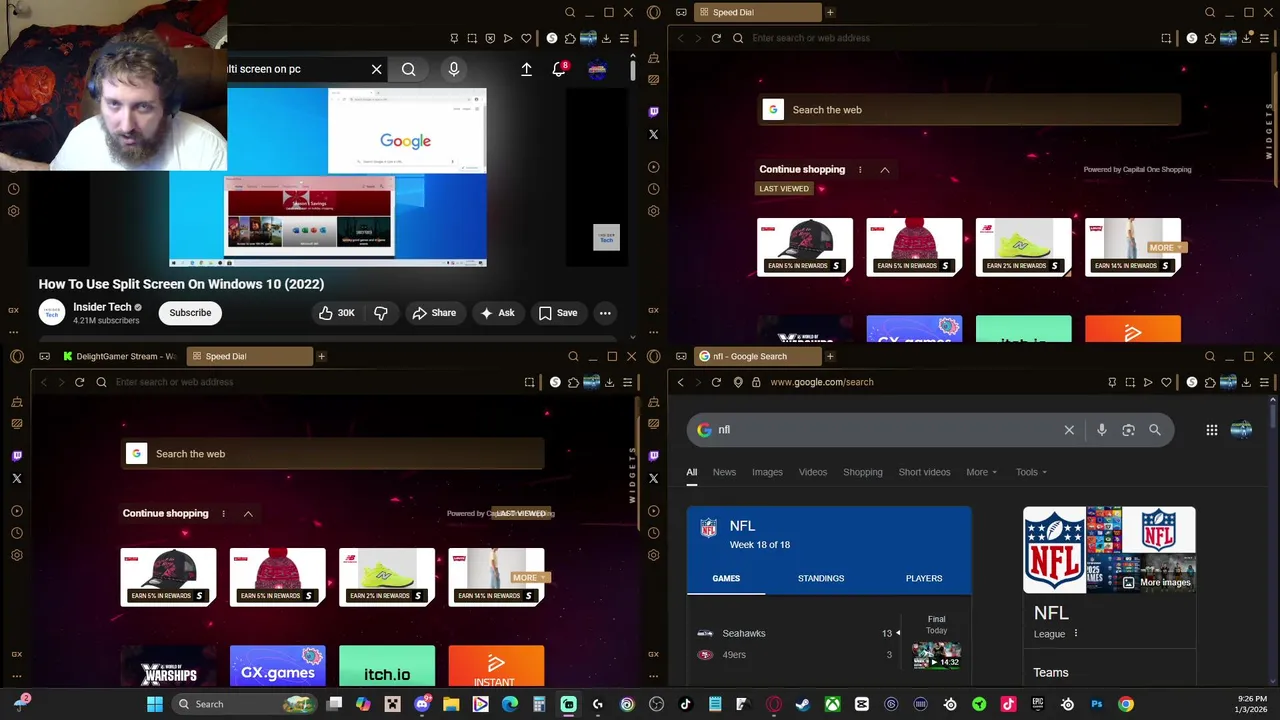Like the split screen video

336,313
